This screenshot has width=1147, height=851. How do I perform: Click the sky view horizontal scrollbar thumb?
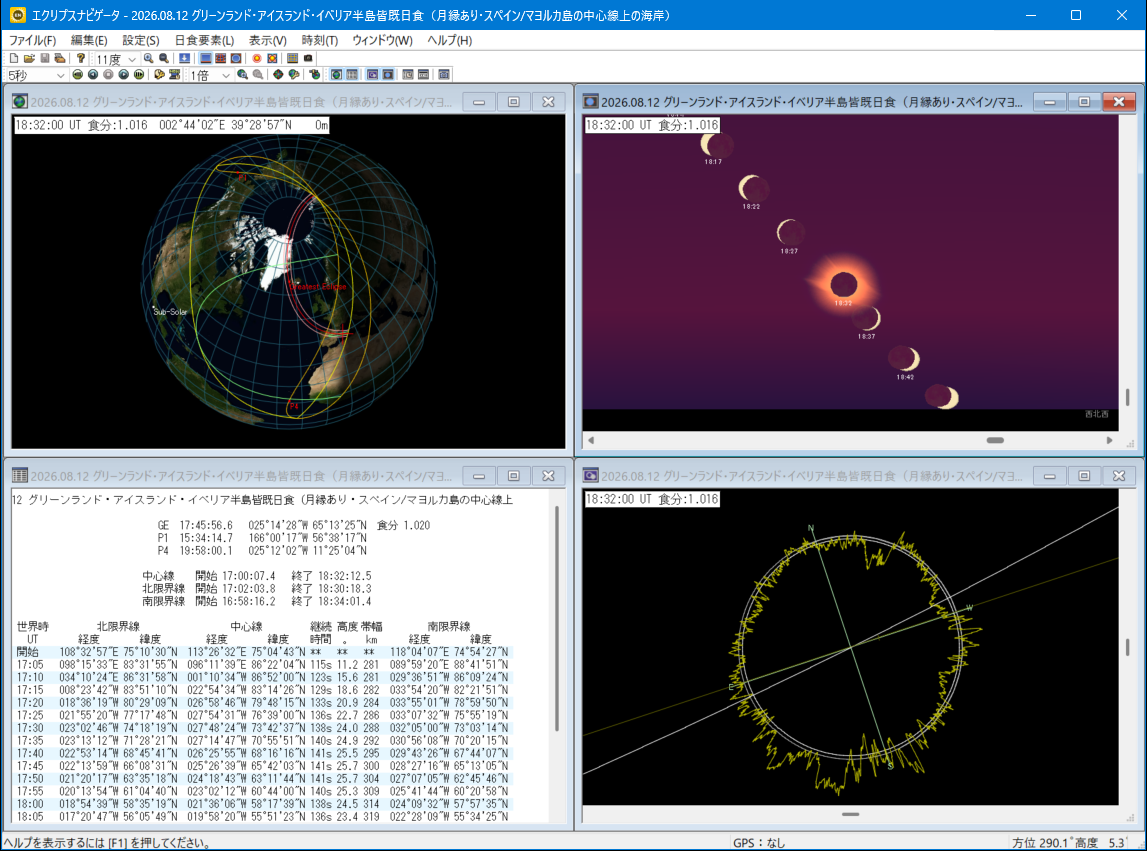pyautogui.click(x=994, y=440)
